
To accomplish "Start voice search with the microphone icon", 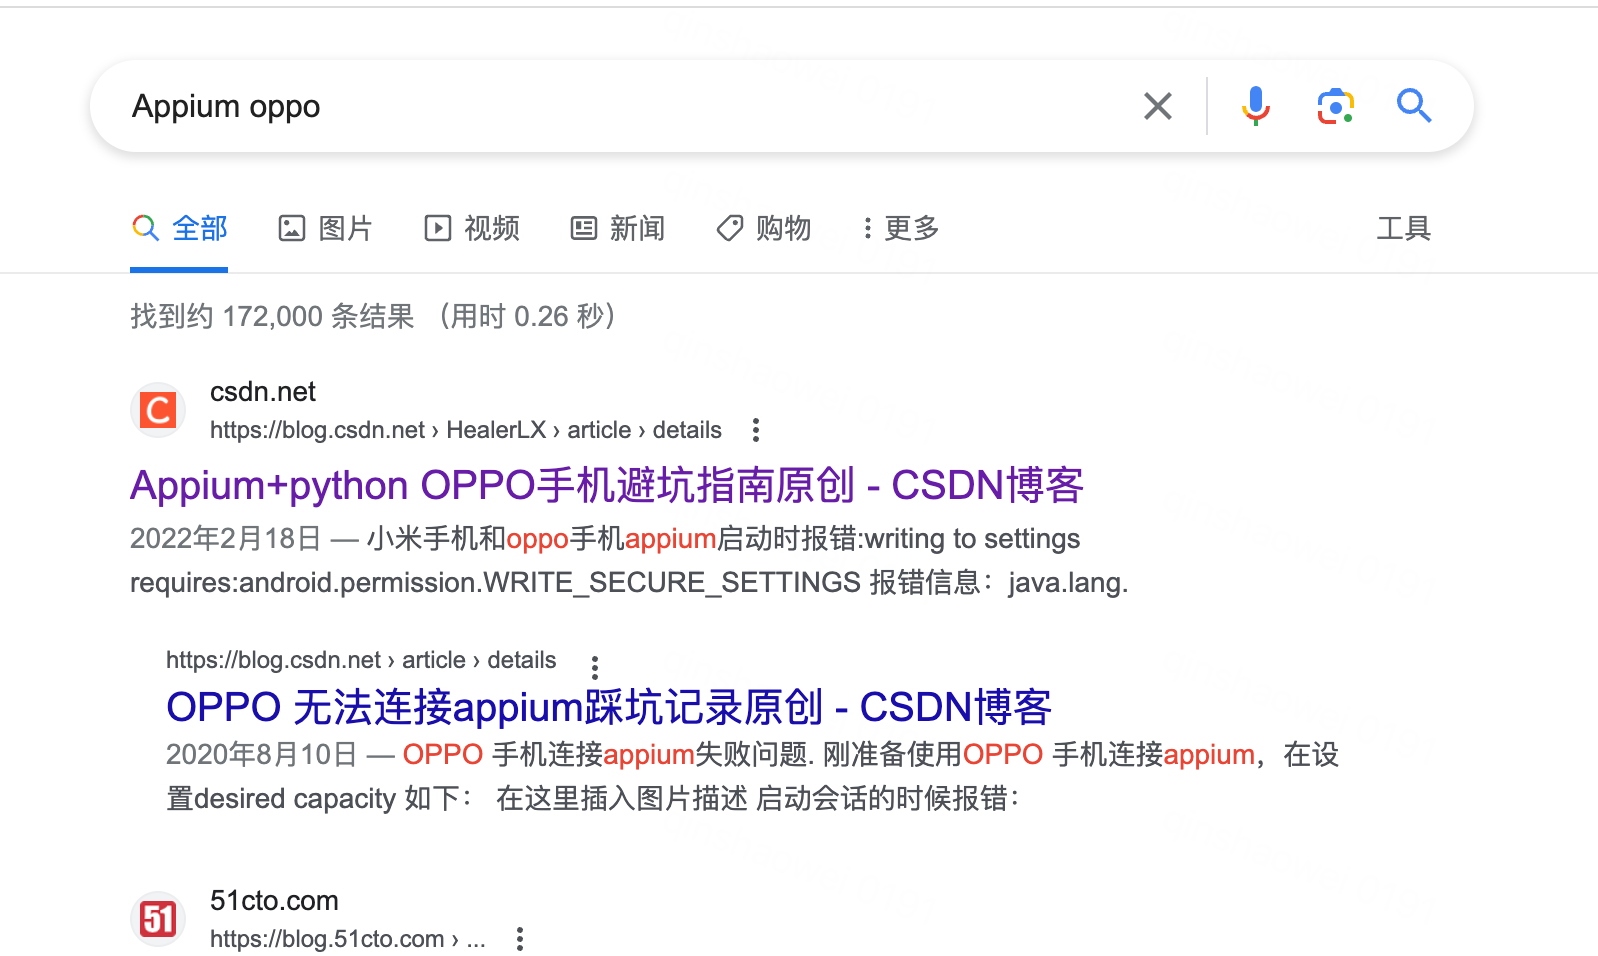I will (x=1255, y=106).
